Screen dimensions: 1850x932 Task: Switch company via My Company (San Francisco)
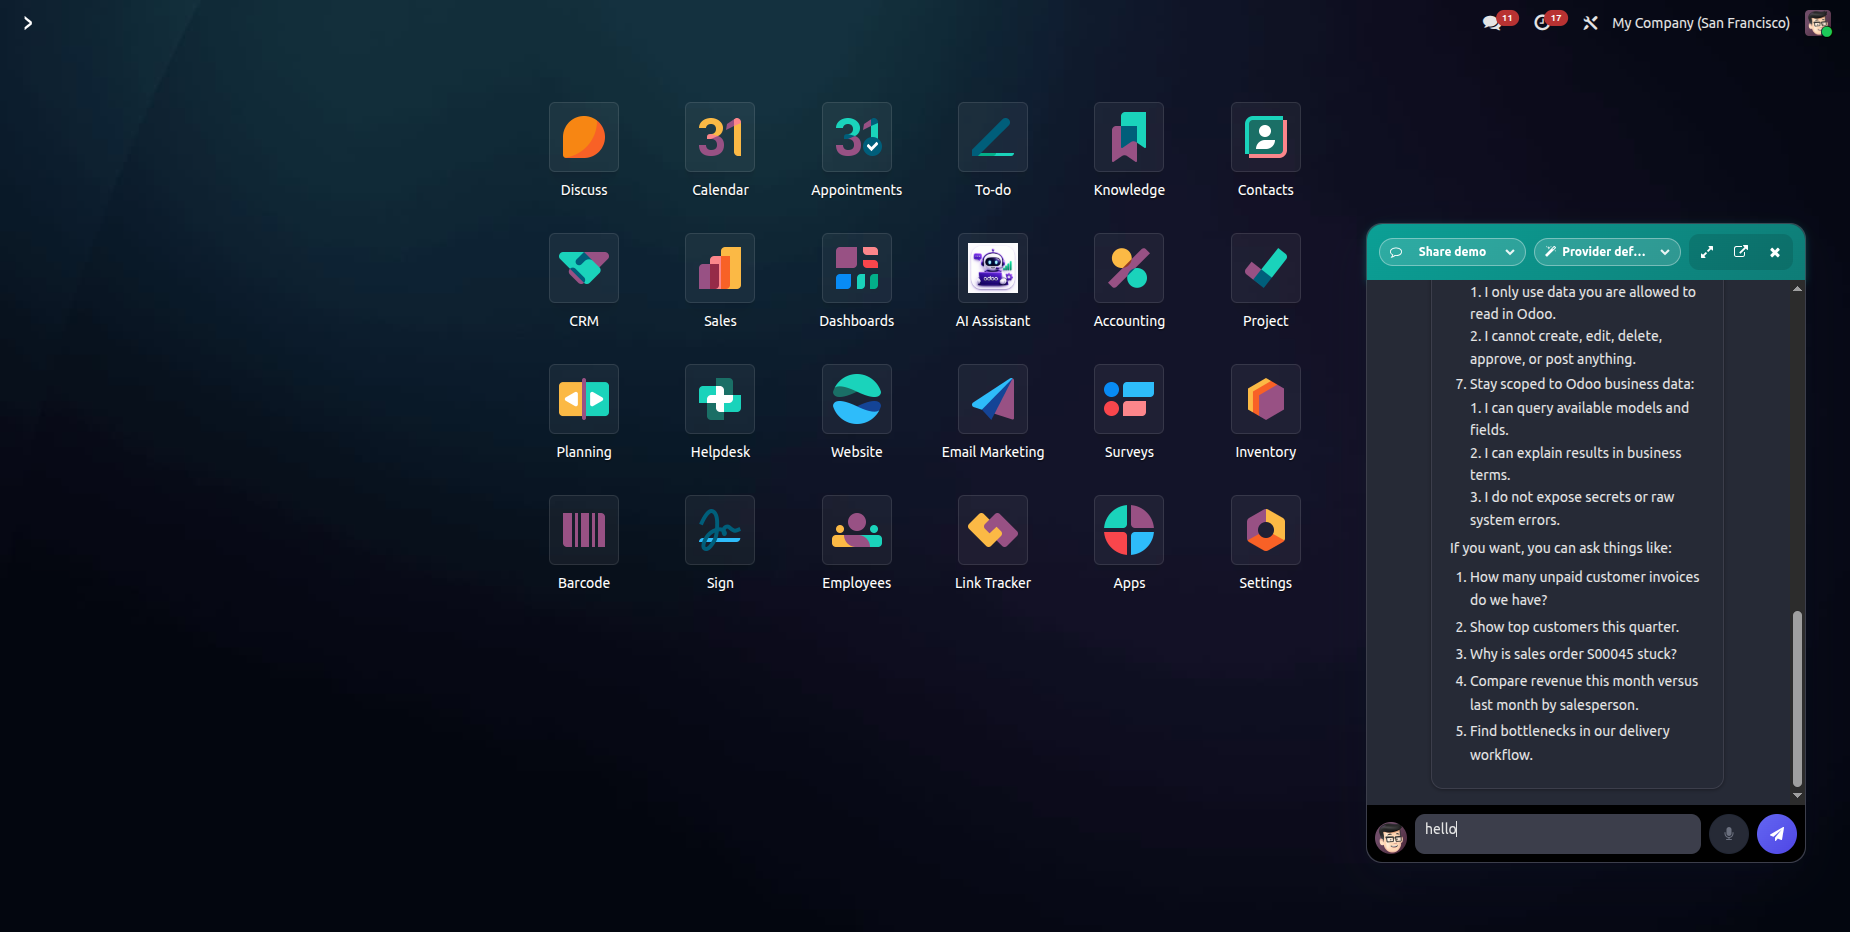tap(1701, 23)
